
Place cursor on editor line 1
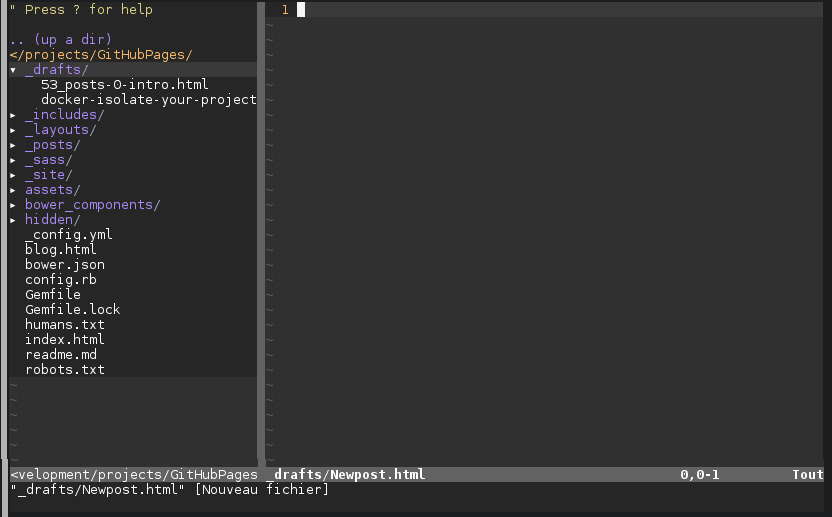tap(544, 10)
